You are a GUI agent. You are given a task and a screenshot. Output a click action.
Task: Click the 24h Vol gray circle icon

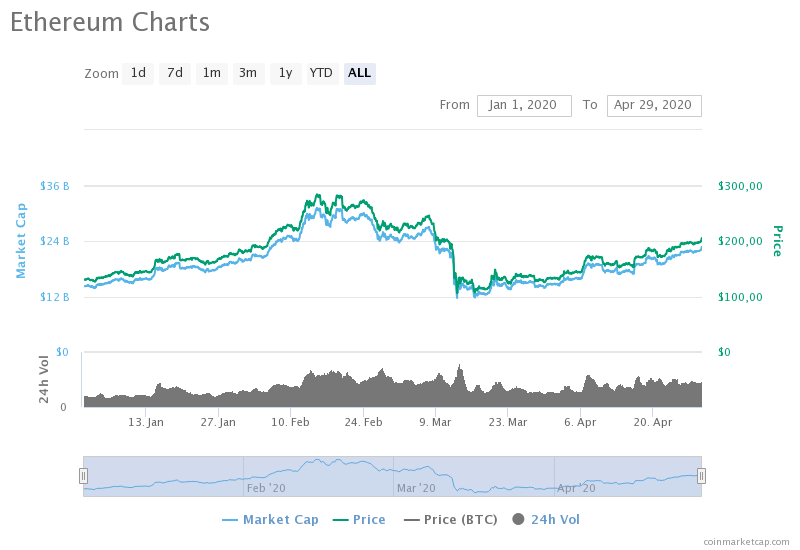coord(518,519)
